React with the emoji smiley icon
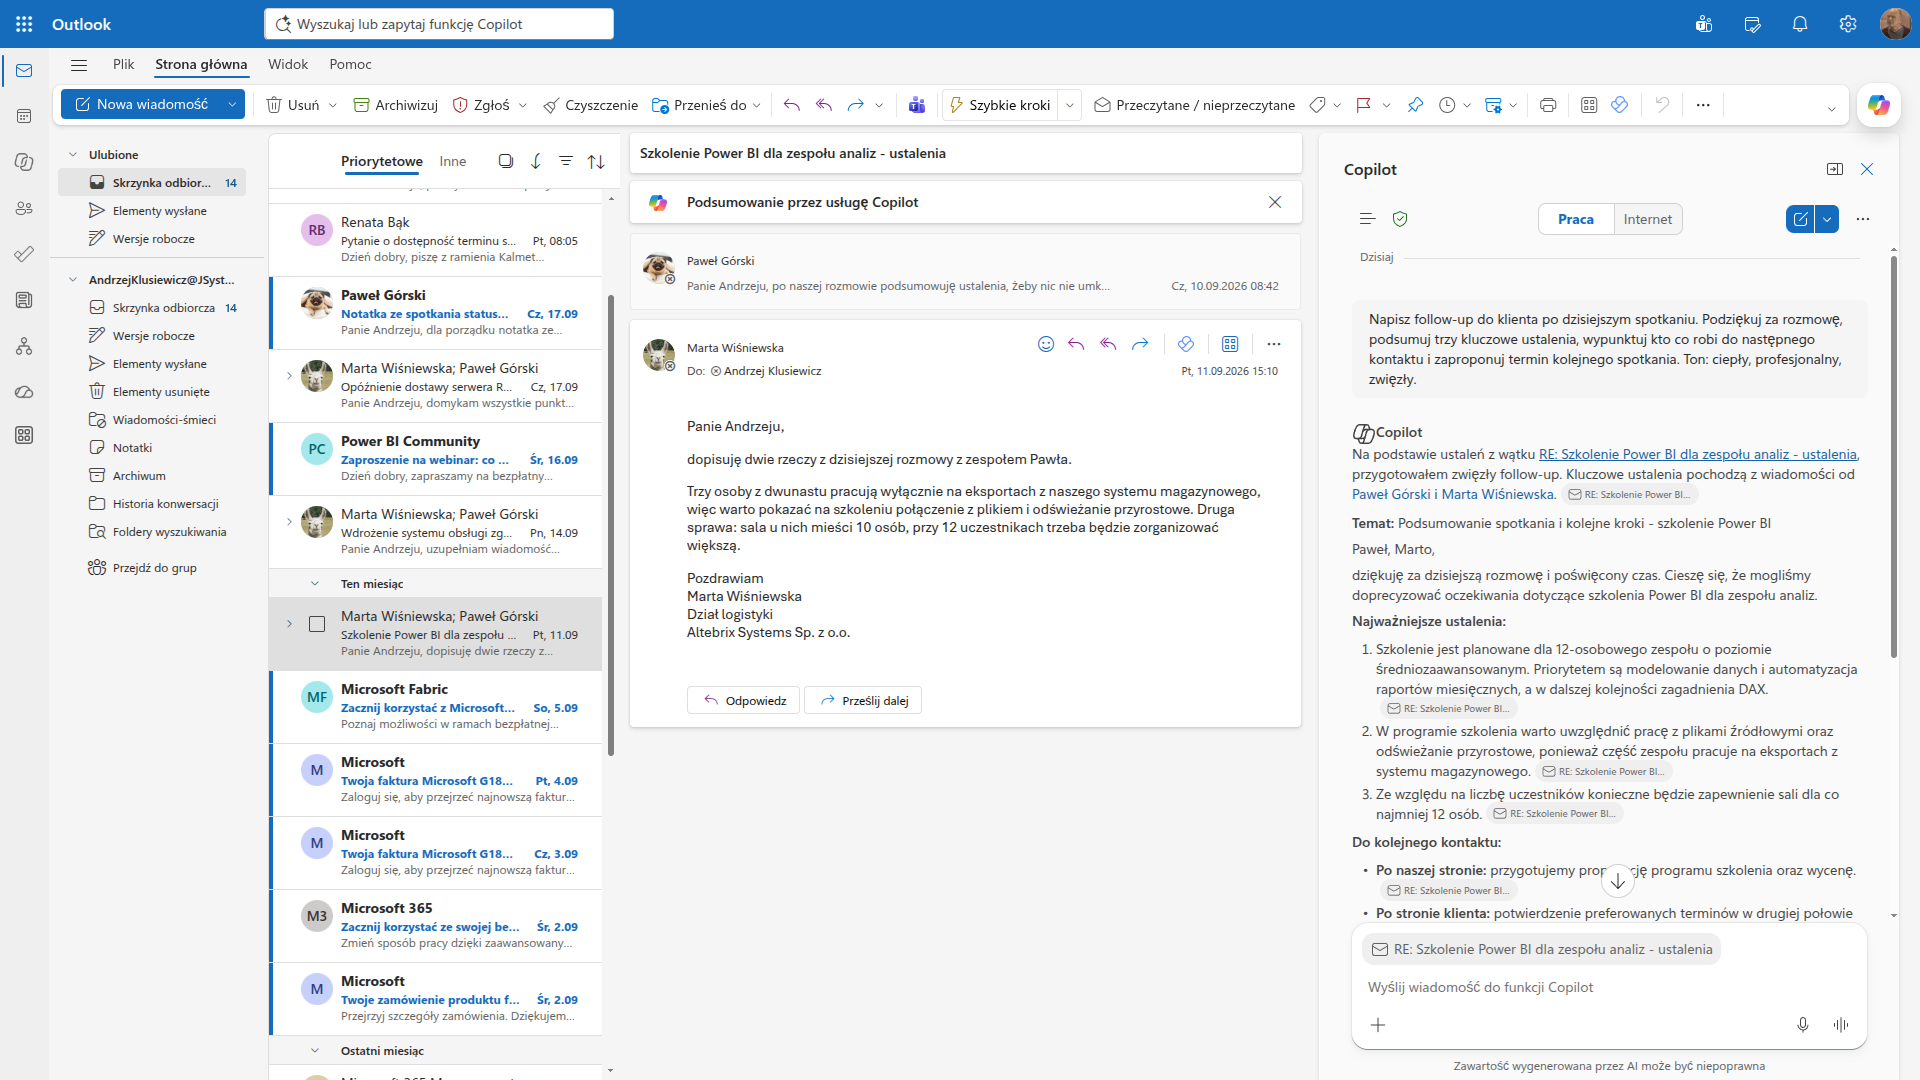The image size is (1920, 1080). (1046, 344)
